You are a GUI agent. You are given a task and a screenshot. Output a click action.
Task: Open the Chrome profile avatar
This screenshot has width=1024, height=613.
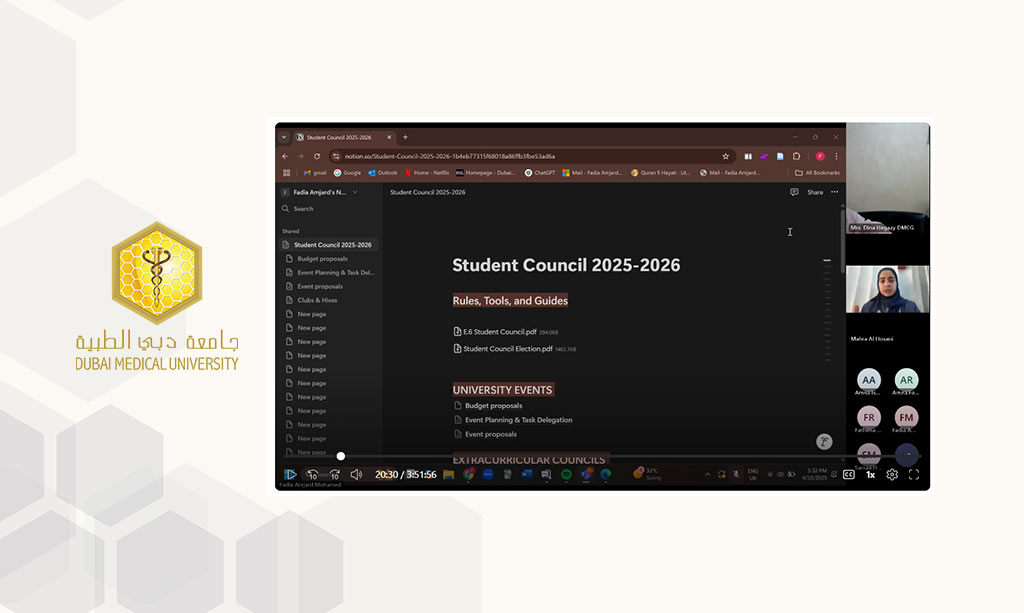(820, 157)
